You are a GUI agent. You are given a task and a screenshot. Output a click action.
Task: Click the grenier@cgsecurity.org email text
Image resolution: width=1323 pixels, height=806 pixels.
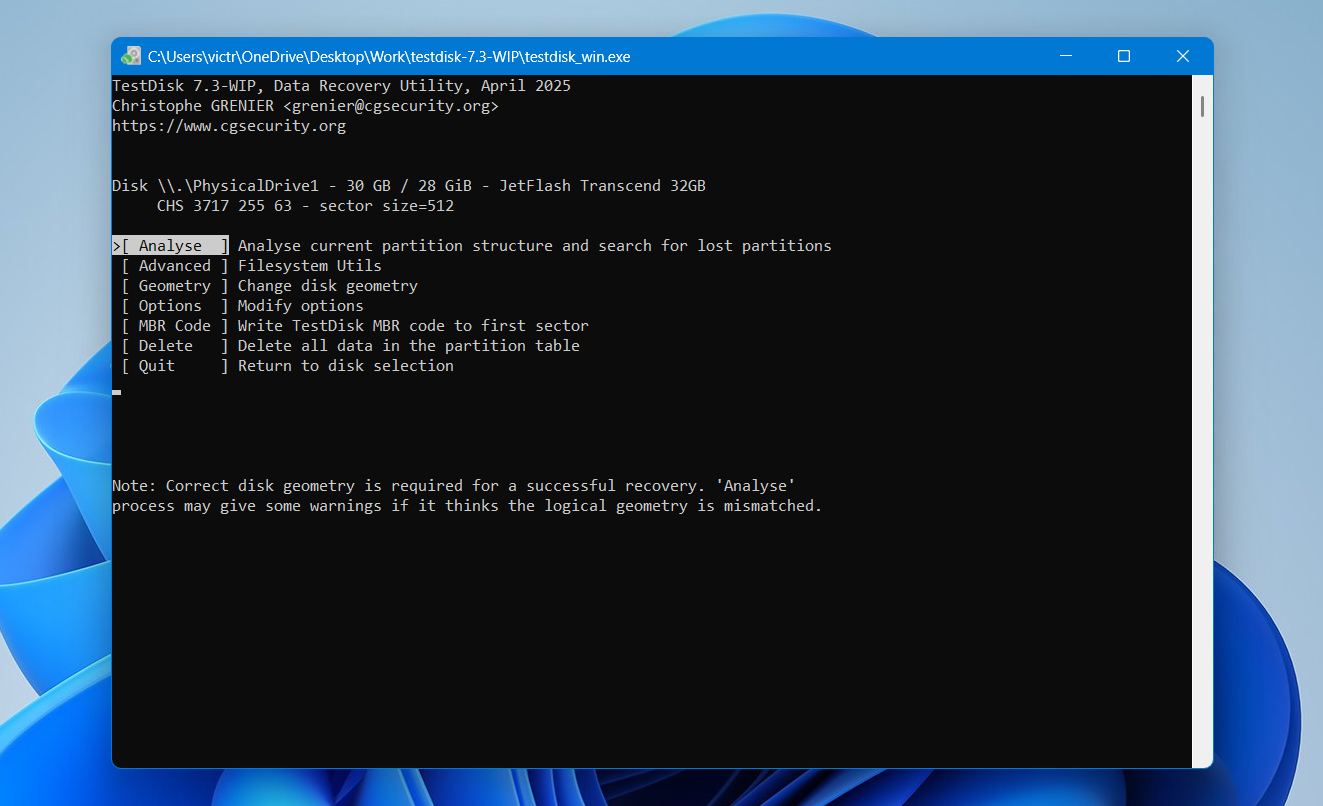[391, 106]
